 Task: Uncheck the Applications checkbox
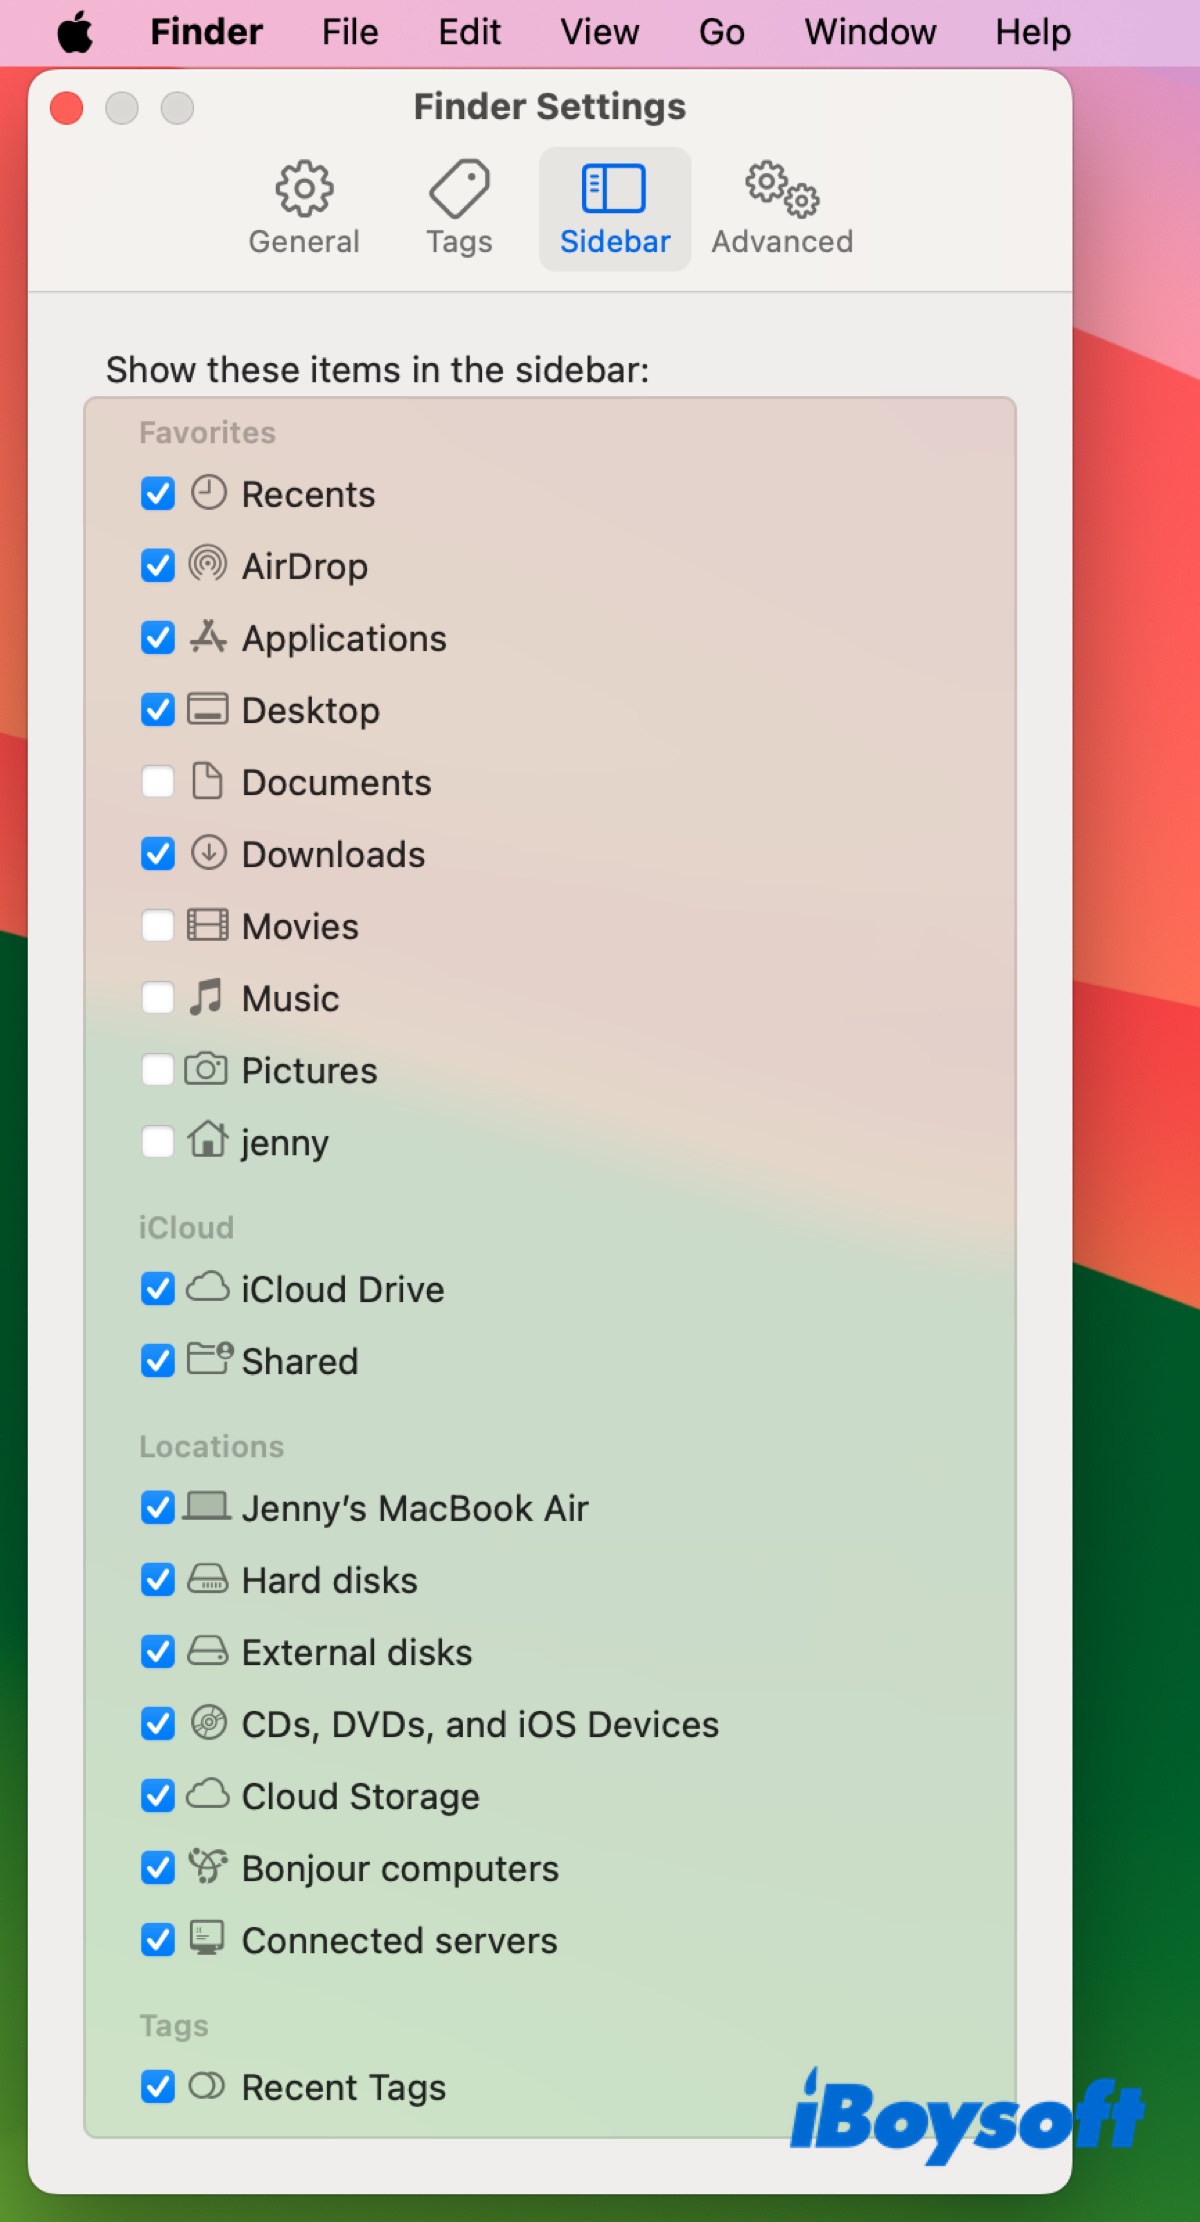[x=158, y=637]
